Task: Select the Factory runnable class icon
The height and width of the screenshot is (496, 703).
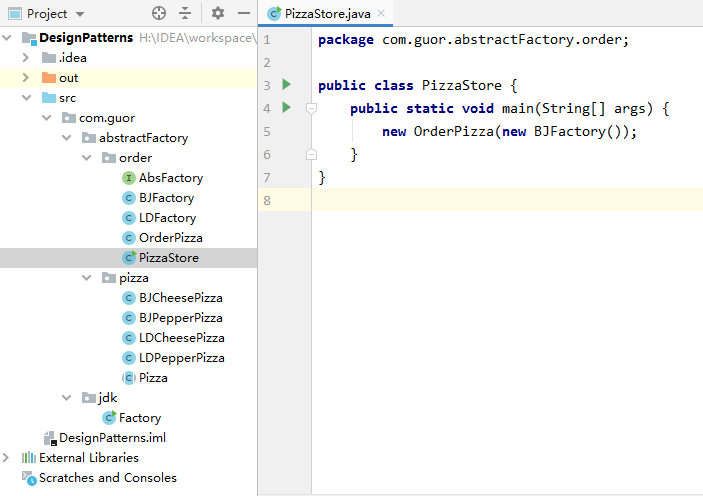Action: [109, 418]
